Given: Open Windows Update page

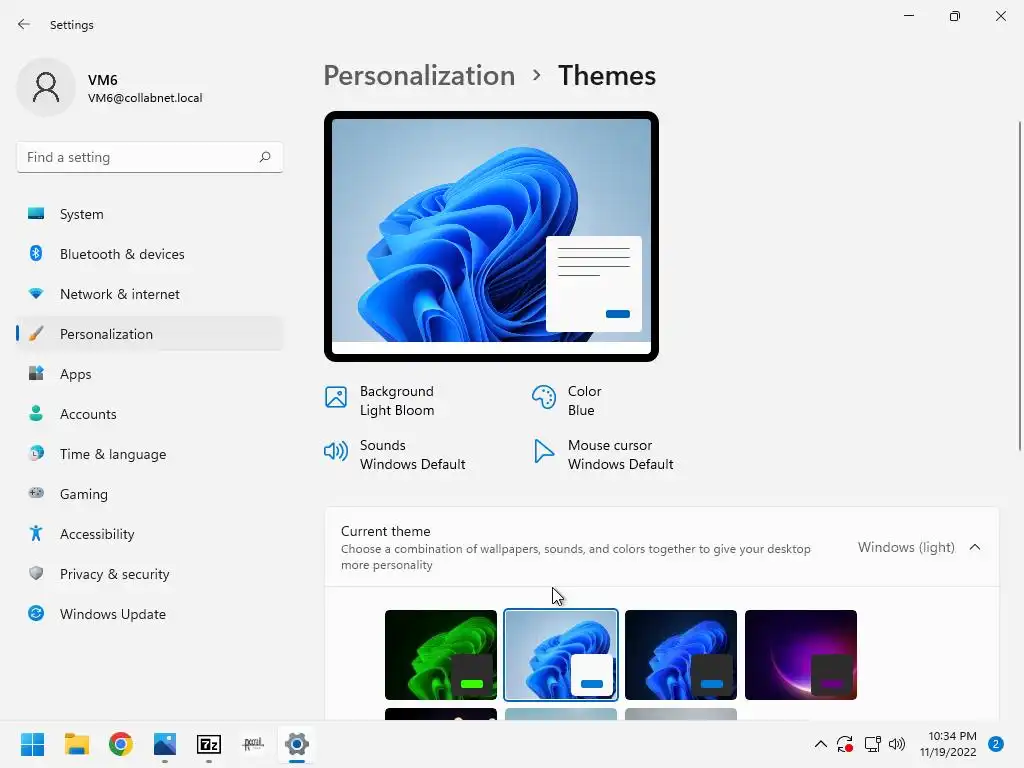Looking at the screenshot, I should [150, 613].
